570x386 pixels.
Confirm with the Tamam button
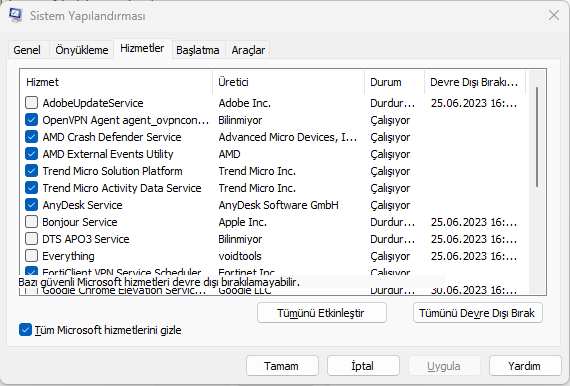pyautogui.click(x=282, y=366)
